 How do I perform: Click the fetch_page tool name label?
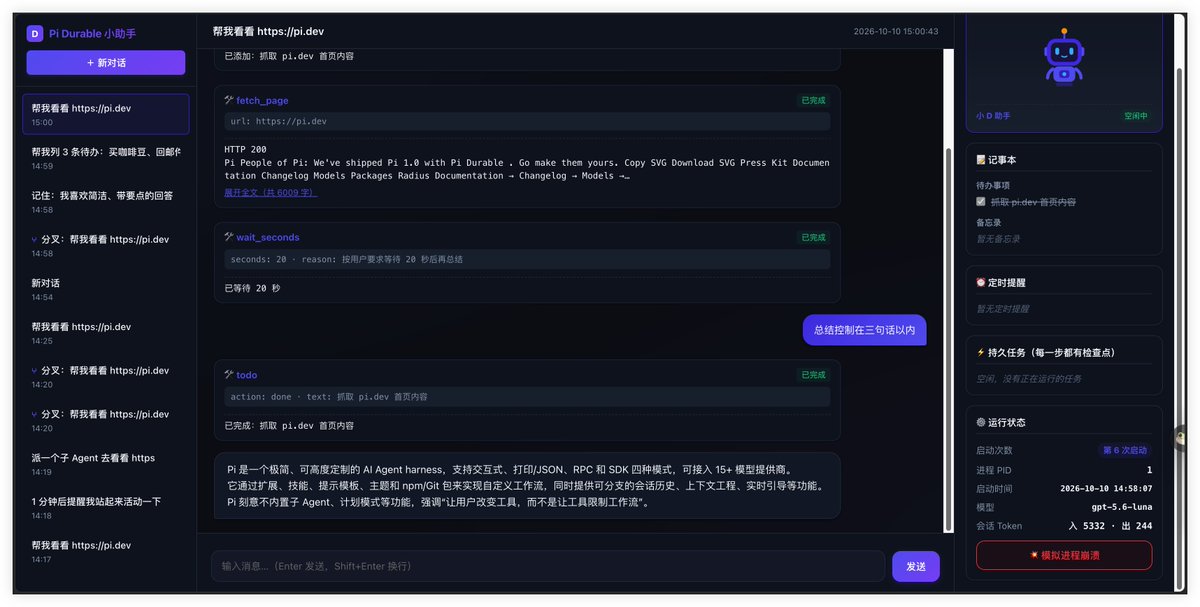click(x=262, y=100)
